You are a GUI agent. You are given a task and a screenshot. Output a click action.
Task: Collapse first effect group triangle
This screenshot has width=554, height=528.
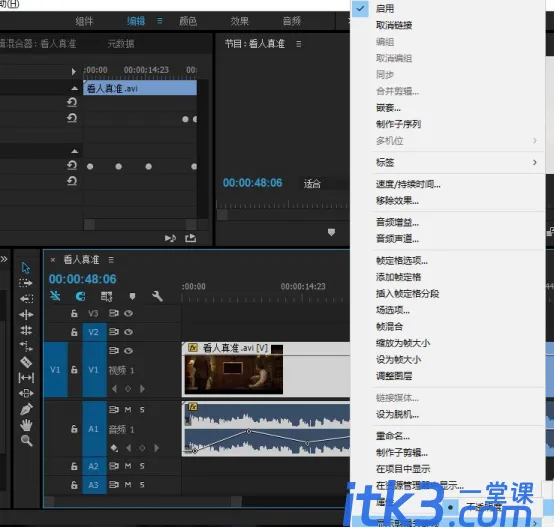click(x=74, y=88)
